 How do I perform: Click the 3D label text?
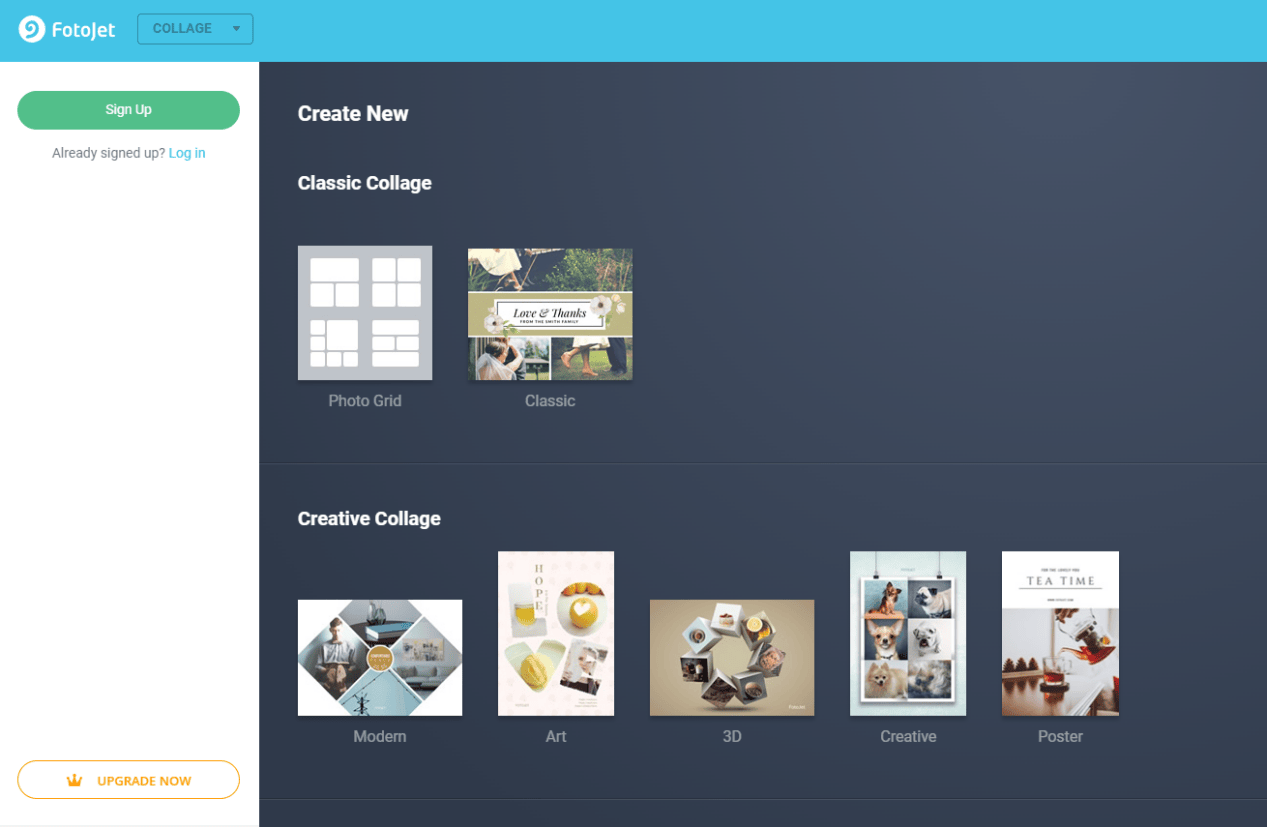click(732, 737)
